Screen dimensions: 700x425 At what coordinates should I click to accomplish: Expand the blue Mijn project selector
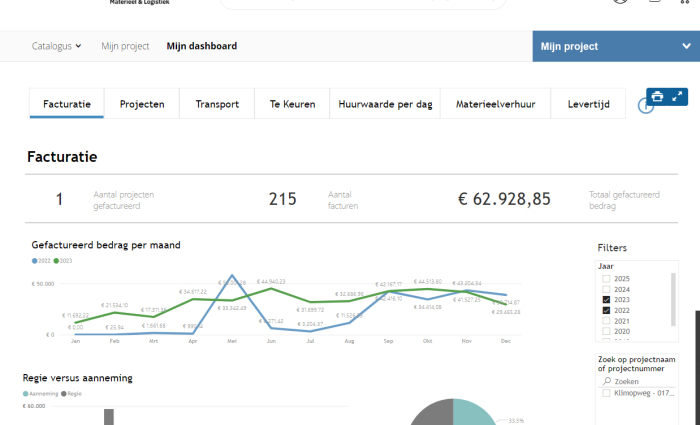click(616, 46)
